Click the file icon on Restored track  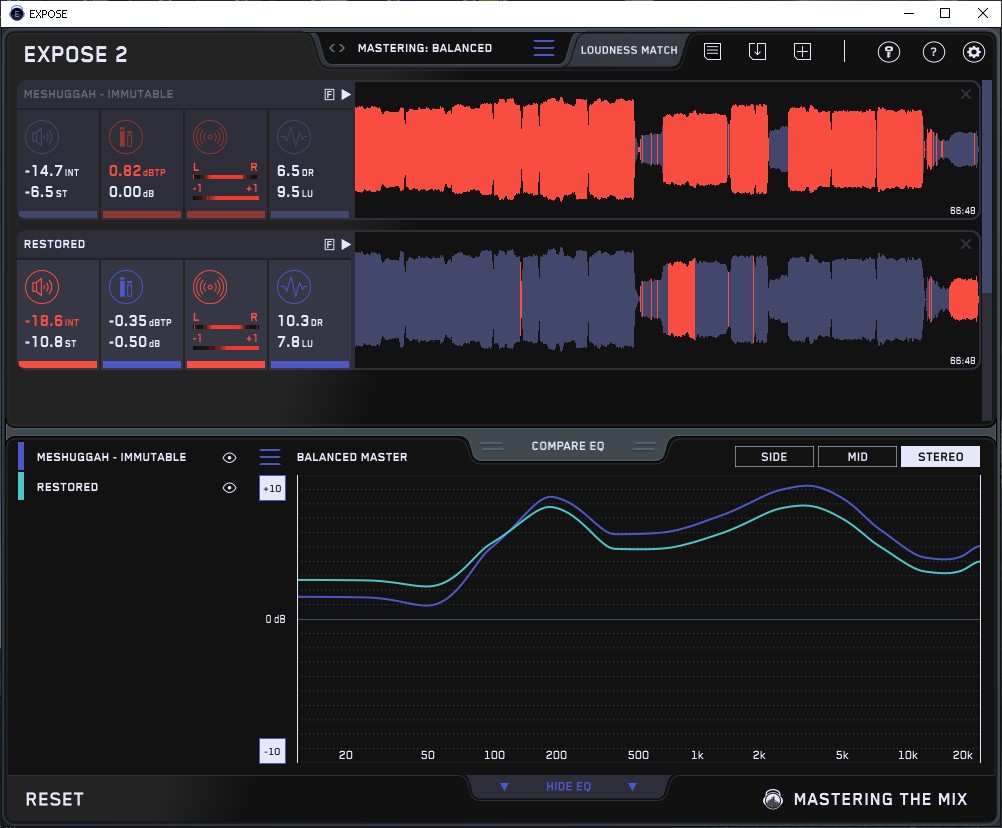pyautogui.click(x=330, y=245)
